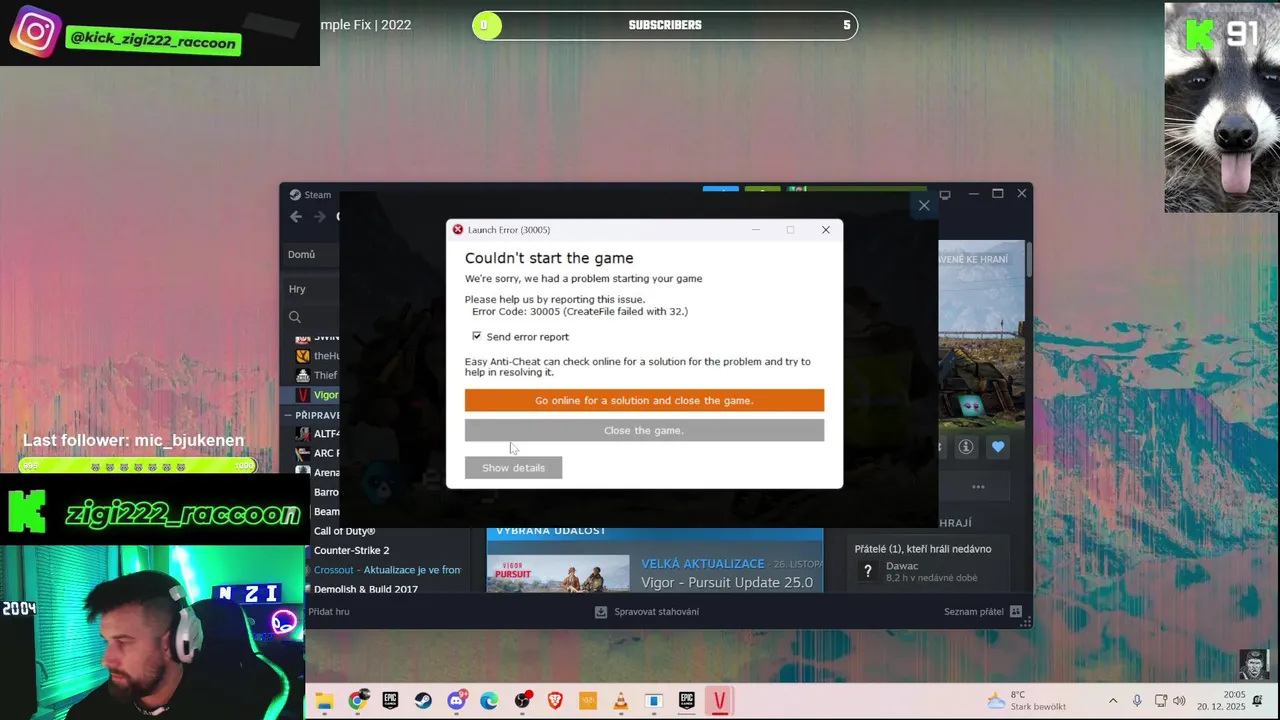Click the Steam forward arrow

[320, 216]
